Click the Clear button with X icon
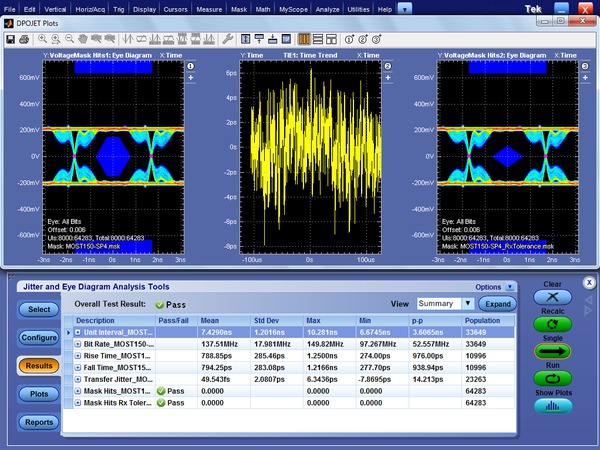 coord(553,297)
